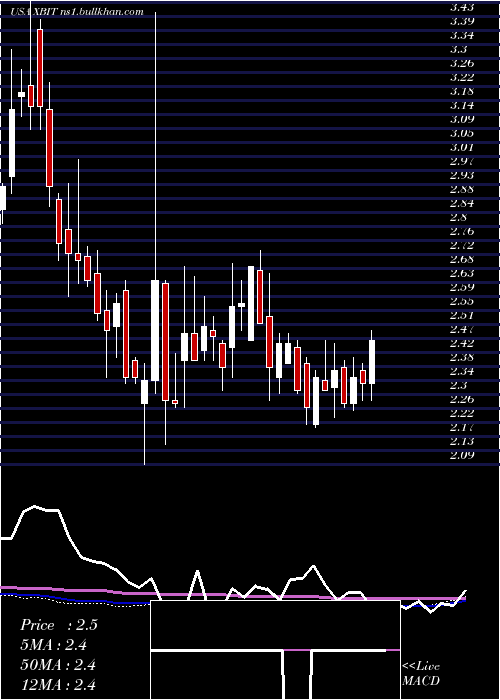This screenshot has height=700, width=500.
Task: Click the 2.68 price label
Action: 462,259
